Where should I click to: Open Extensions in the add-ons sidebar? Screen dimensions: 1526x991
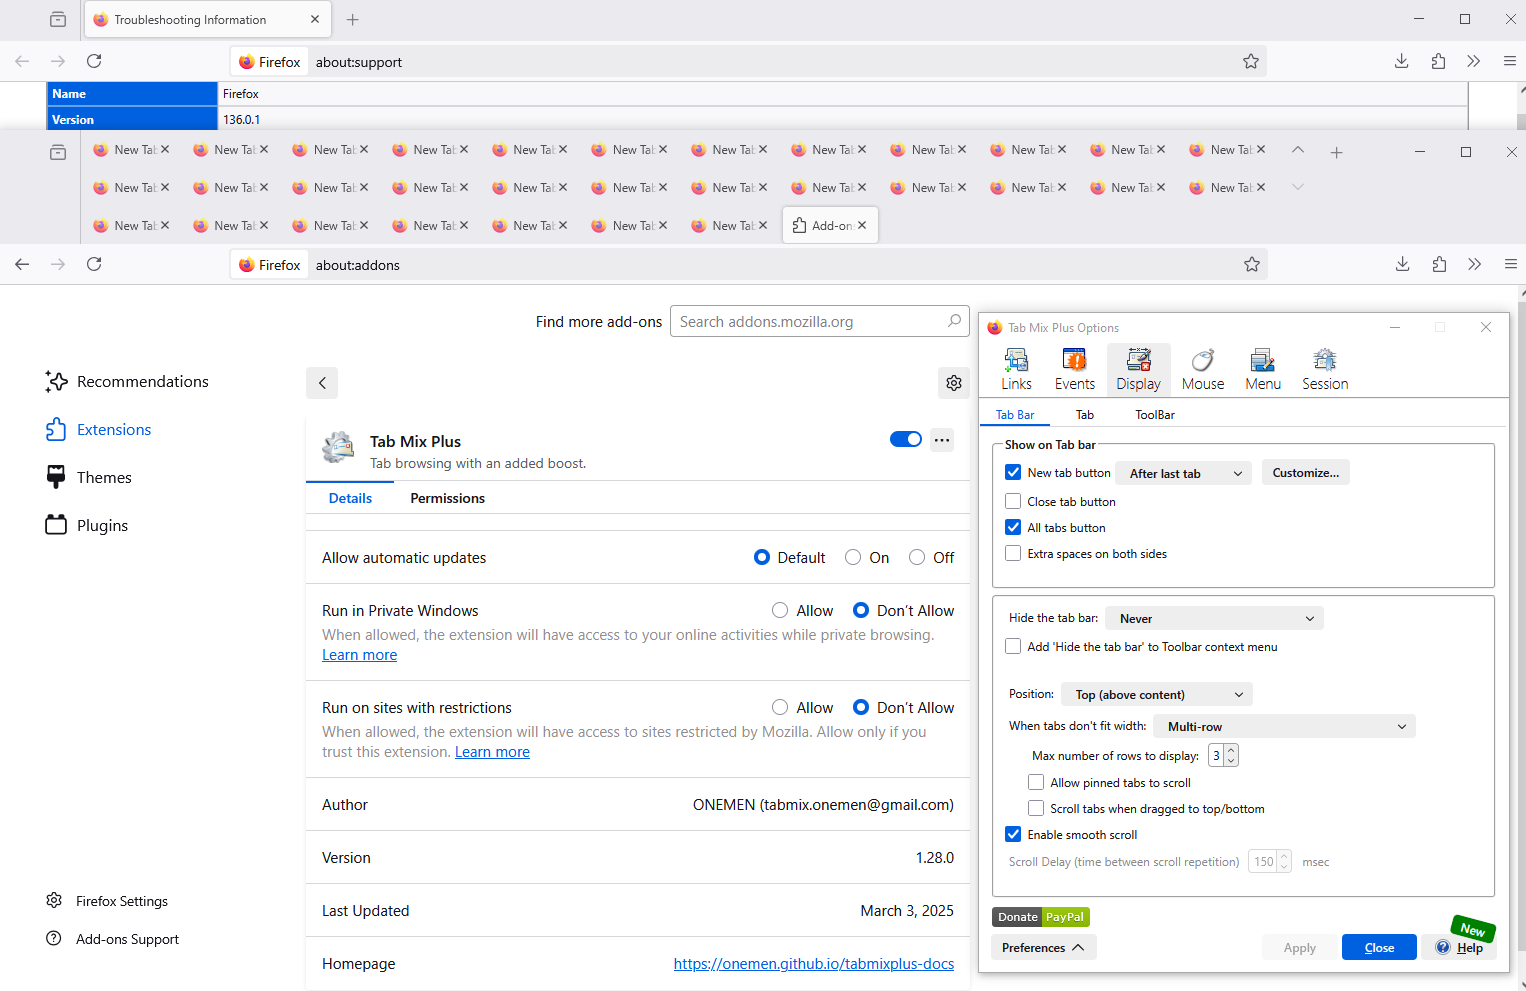point(98,430)
